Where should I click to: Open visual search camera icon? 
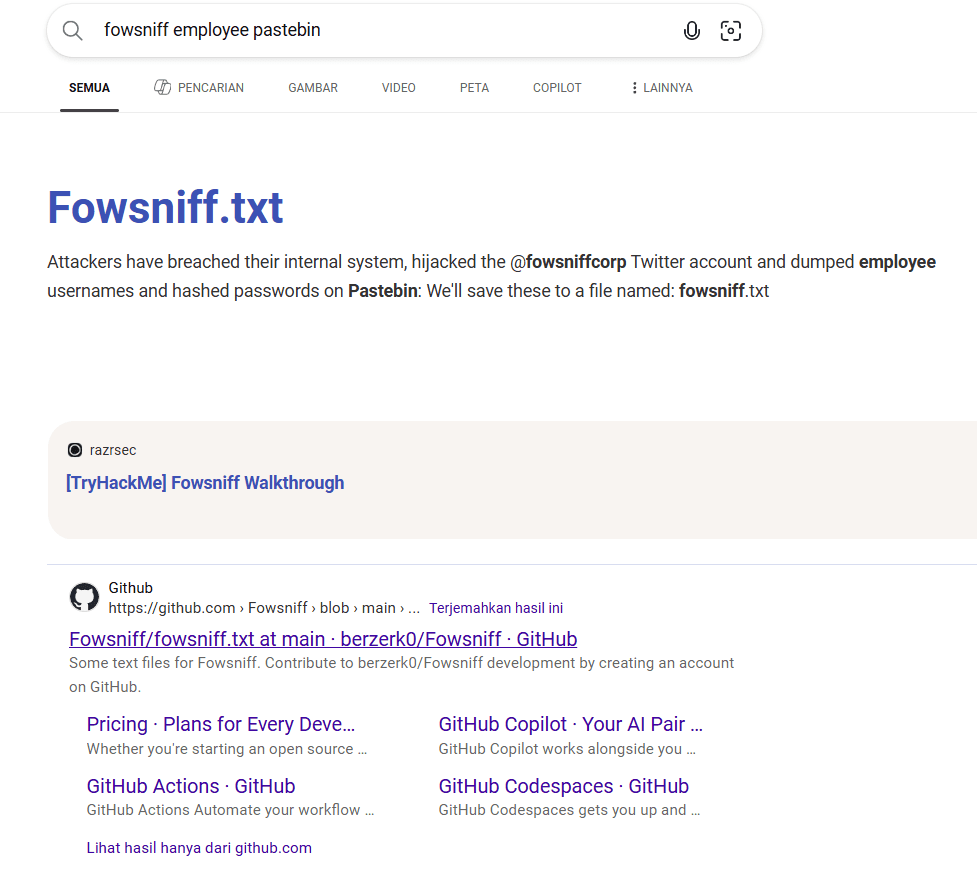pos(731,31)
